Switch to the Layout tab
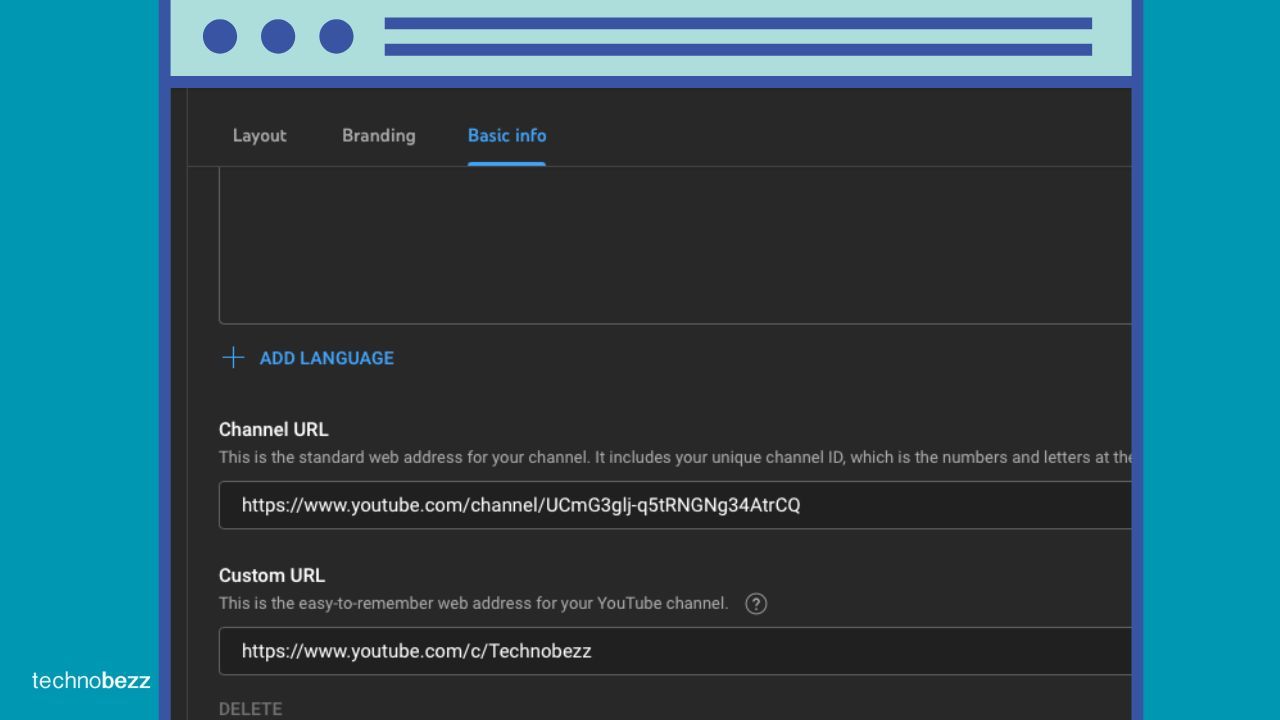This screenshot has height=720, width=1280. [x=259, y=136]
